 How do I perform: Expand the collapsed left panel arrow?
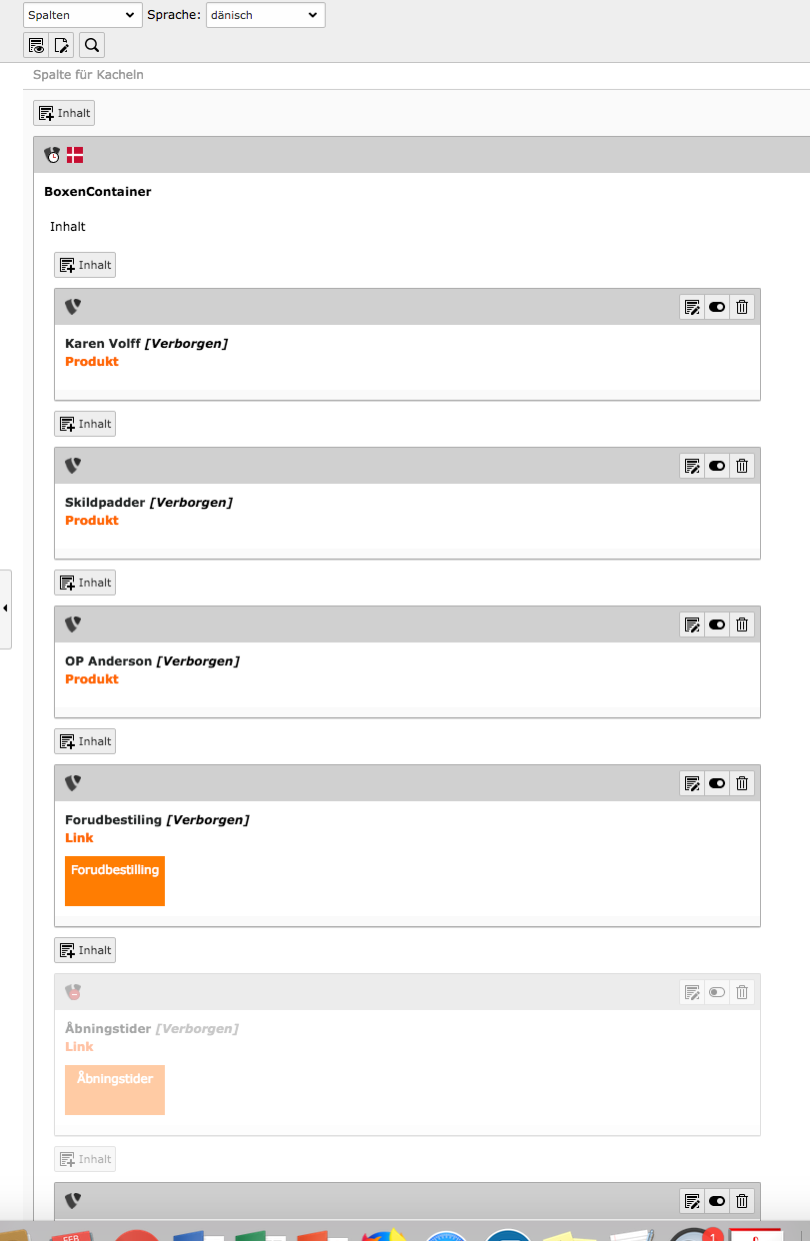[x=5, y=609]
